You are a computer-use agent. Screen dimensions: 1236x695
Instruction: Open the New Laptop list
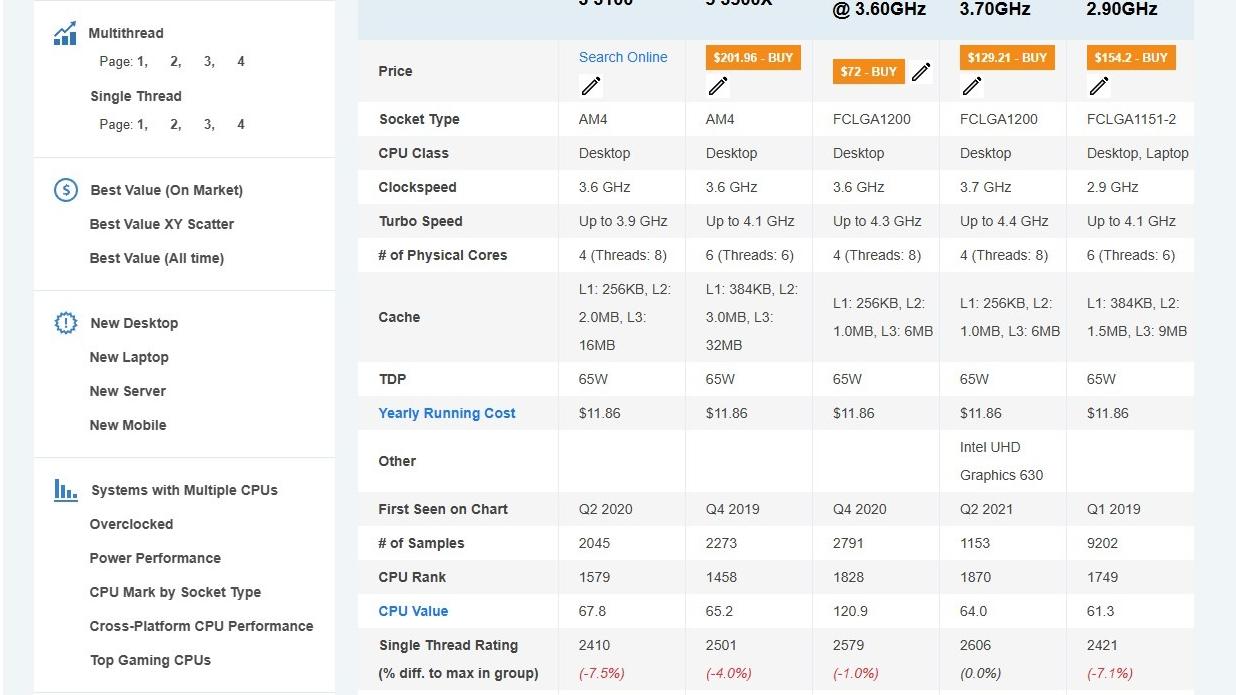(129, 357)
